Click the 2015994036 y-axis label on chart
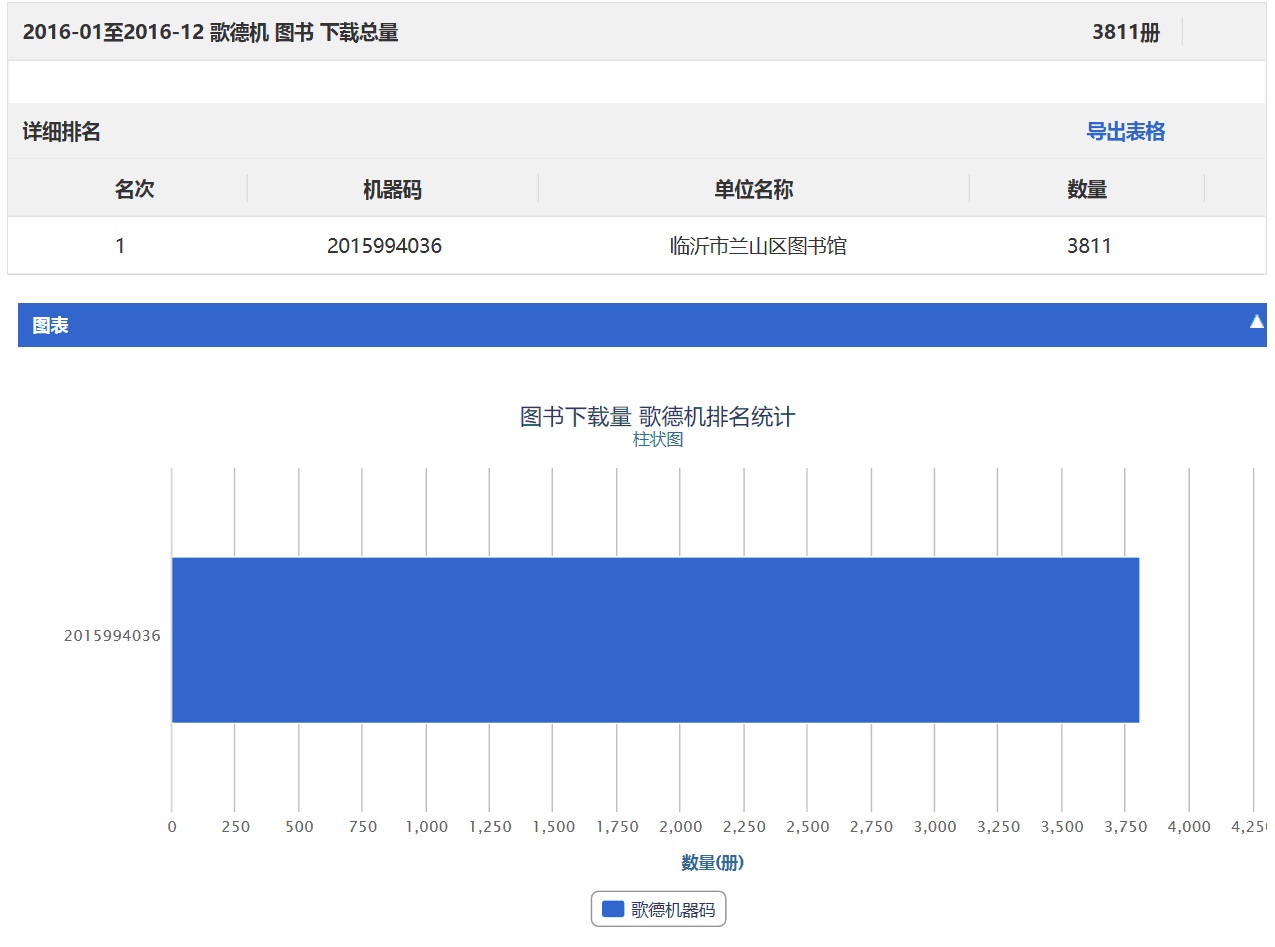The width and height of the screenshot is (1275, 947). [x=112, y=636]
